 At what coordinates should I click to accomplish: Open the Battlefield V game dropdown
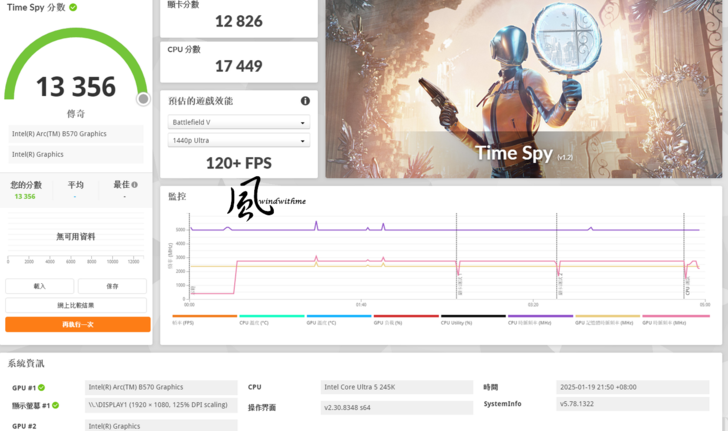coord(239,122)
